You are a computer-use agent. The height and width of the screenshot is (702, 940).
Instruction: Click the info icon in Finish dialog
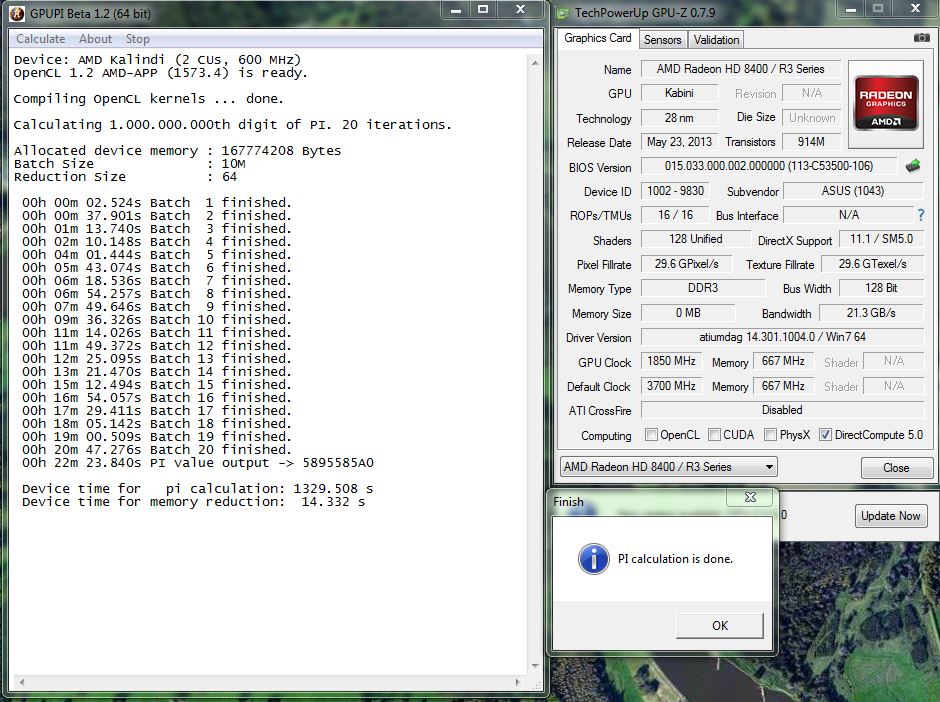[x=593, y=559]
